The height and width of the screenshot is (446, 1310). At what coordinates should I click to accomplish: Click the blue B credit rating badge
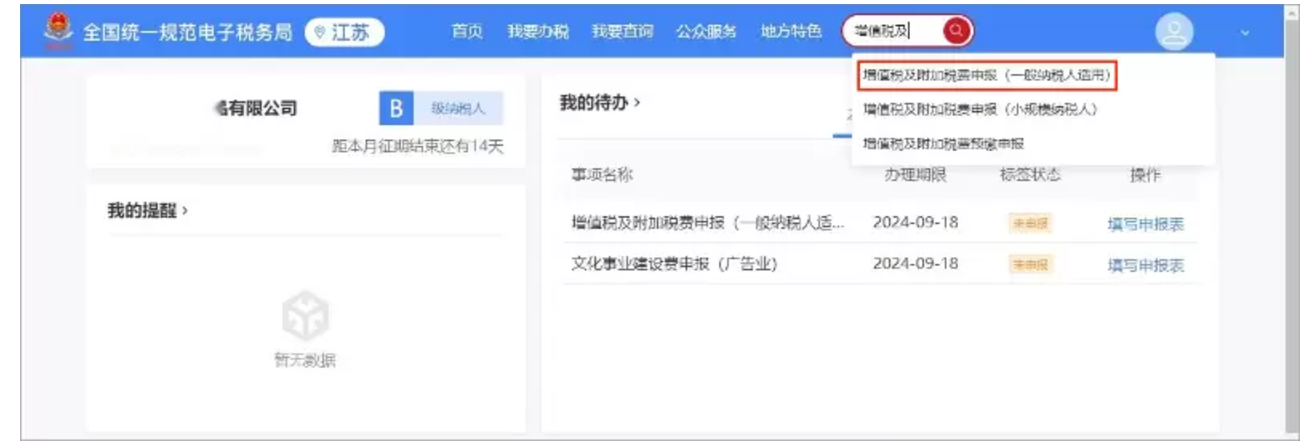click(395, 109)
